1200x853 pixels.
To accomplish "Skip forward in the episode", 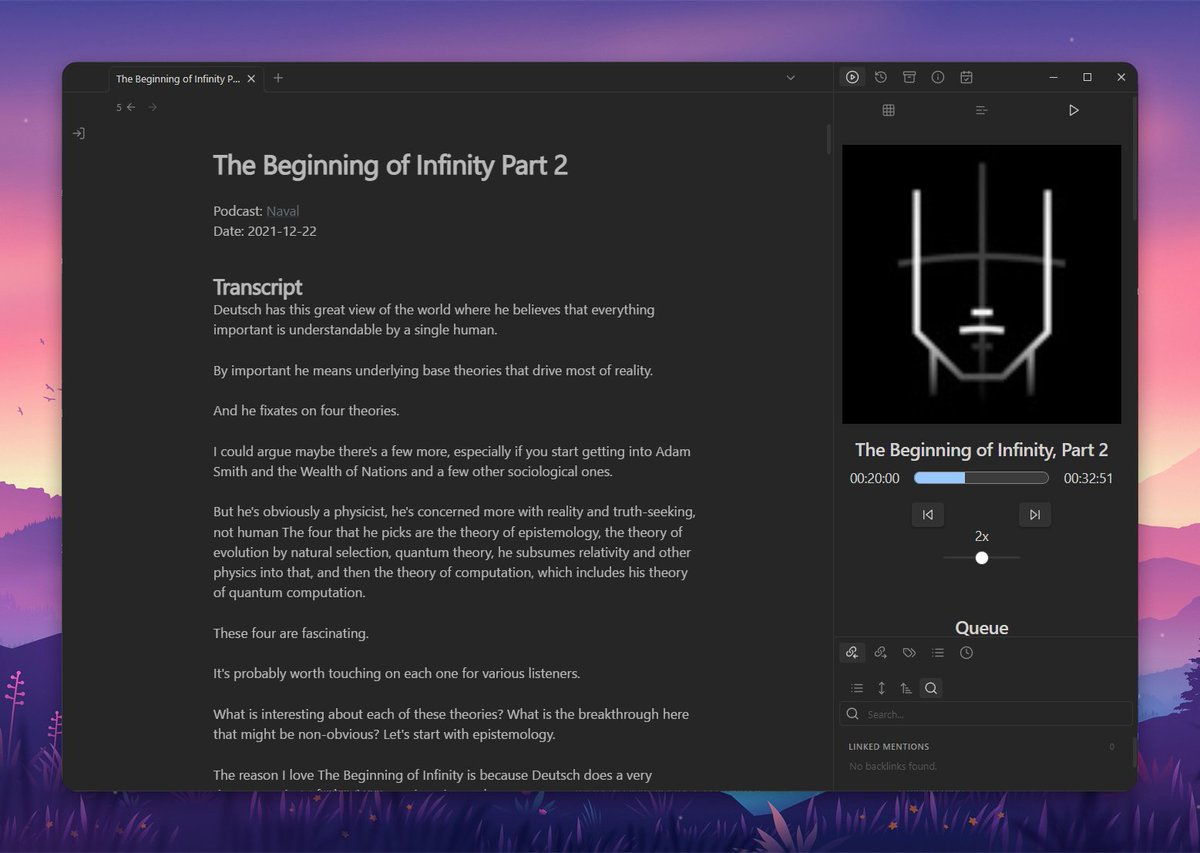I will tap(1035, 514).
